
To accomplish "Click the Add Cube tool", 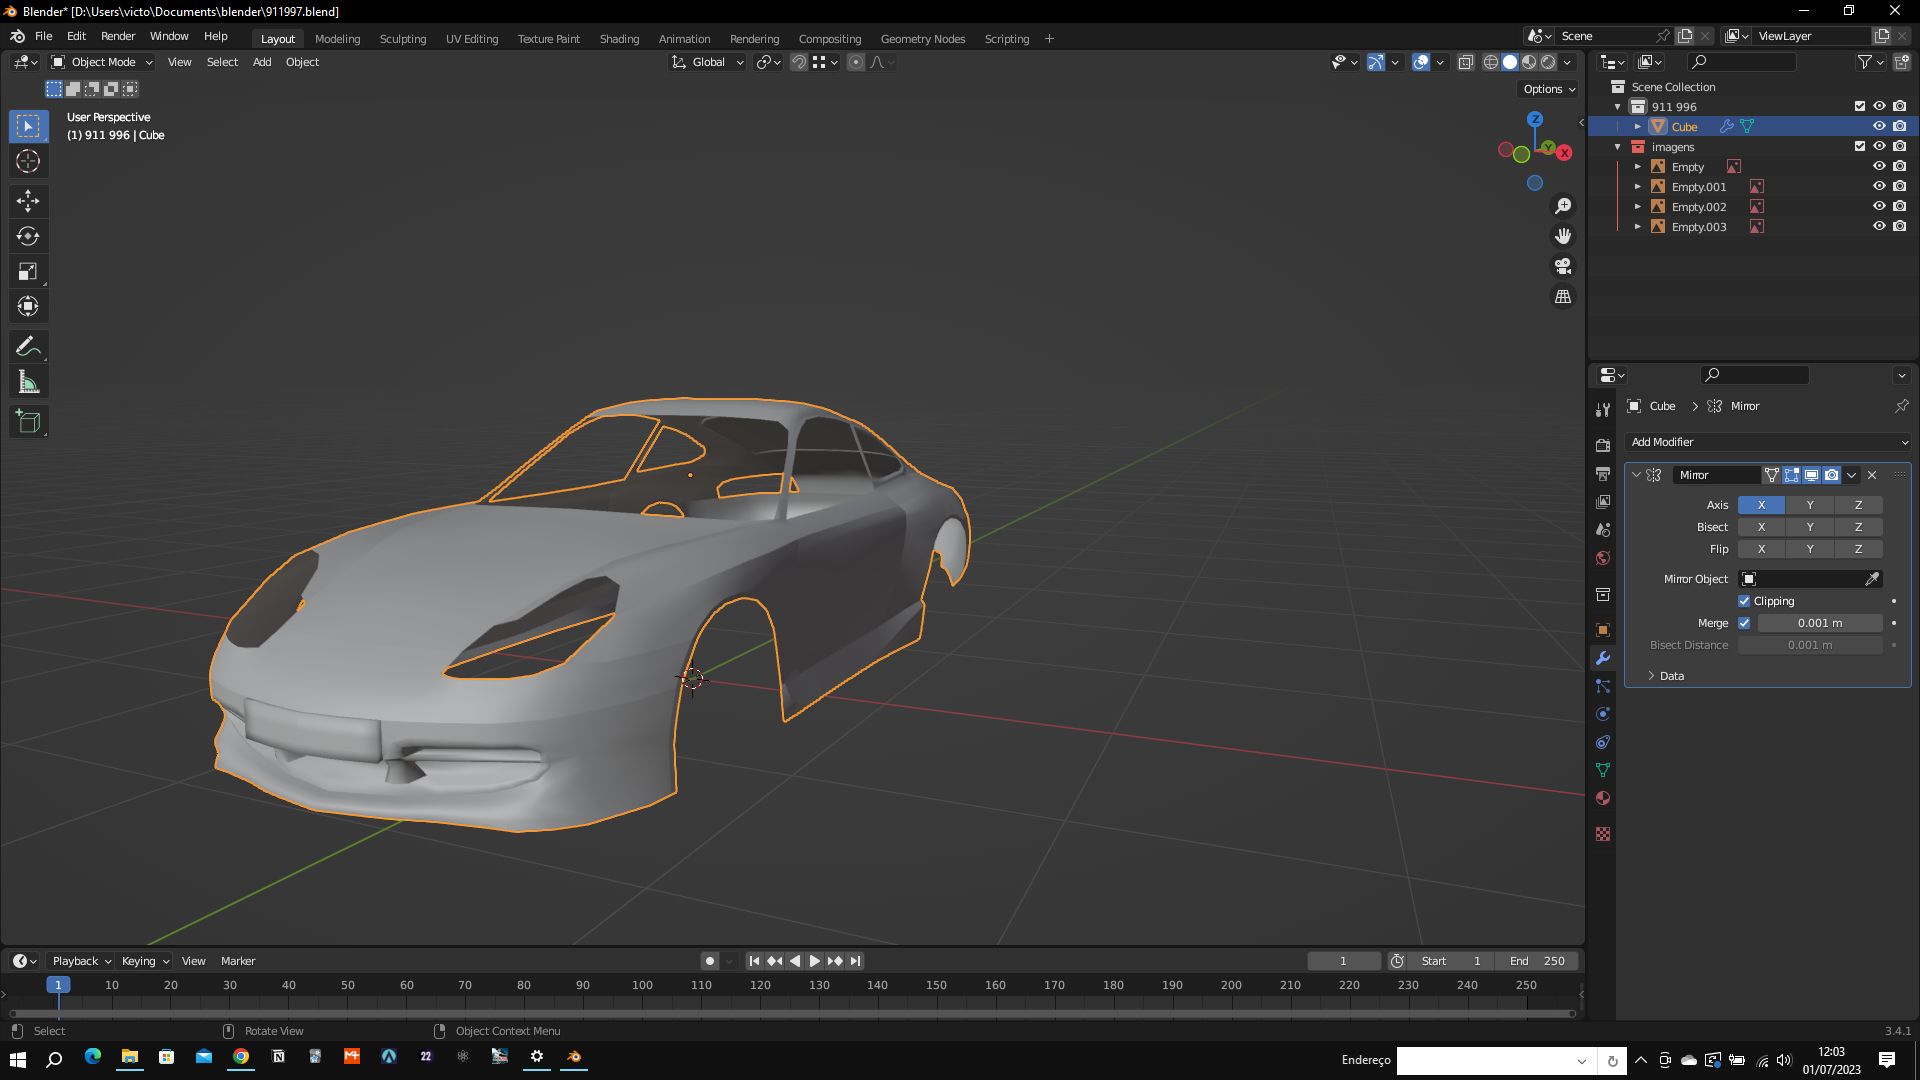I will (x=27, y=422).
